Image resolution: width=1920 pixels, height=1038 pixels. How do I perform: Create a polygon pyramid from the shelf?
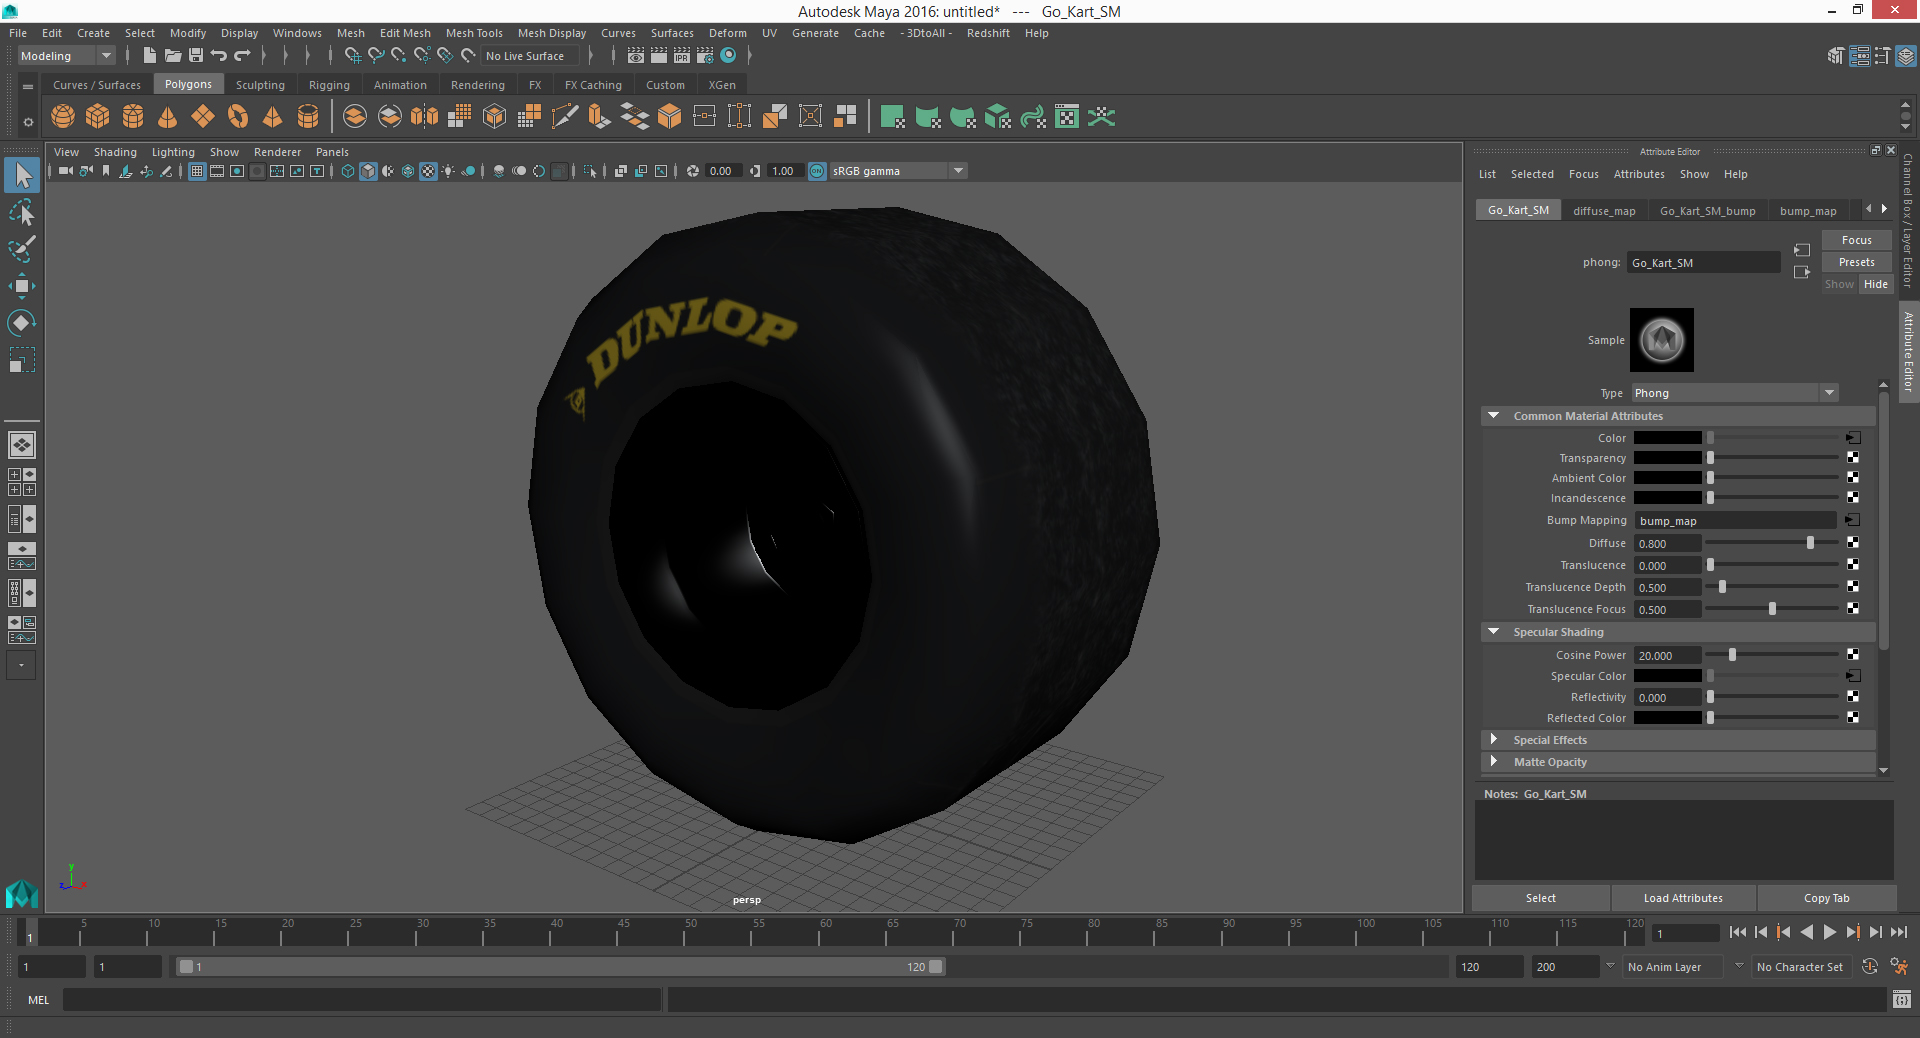click(x=272, y=117)
